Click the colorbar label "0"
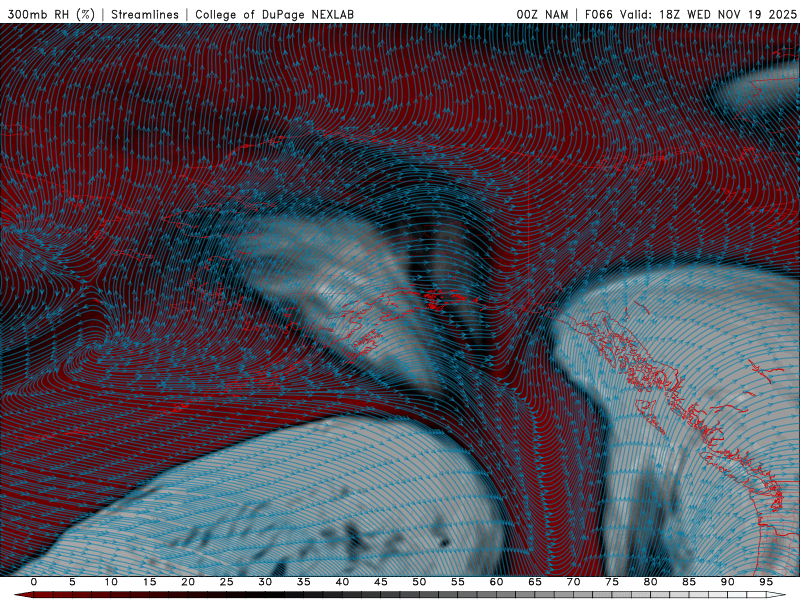This screenshot has width=800, height=600. 34,582
